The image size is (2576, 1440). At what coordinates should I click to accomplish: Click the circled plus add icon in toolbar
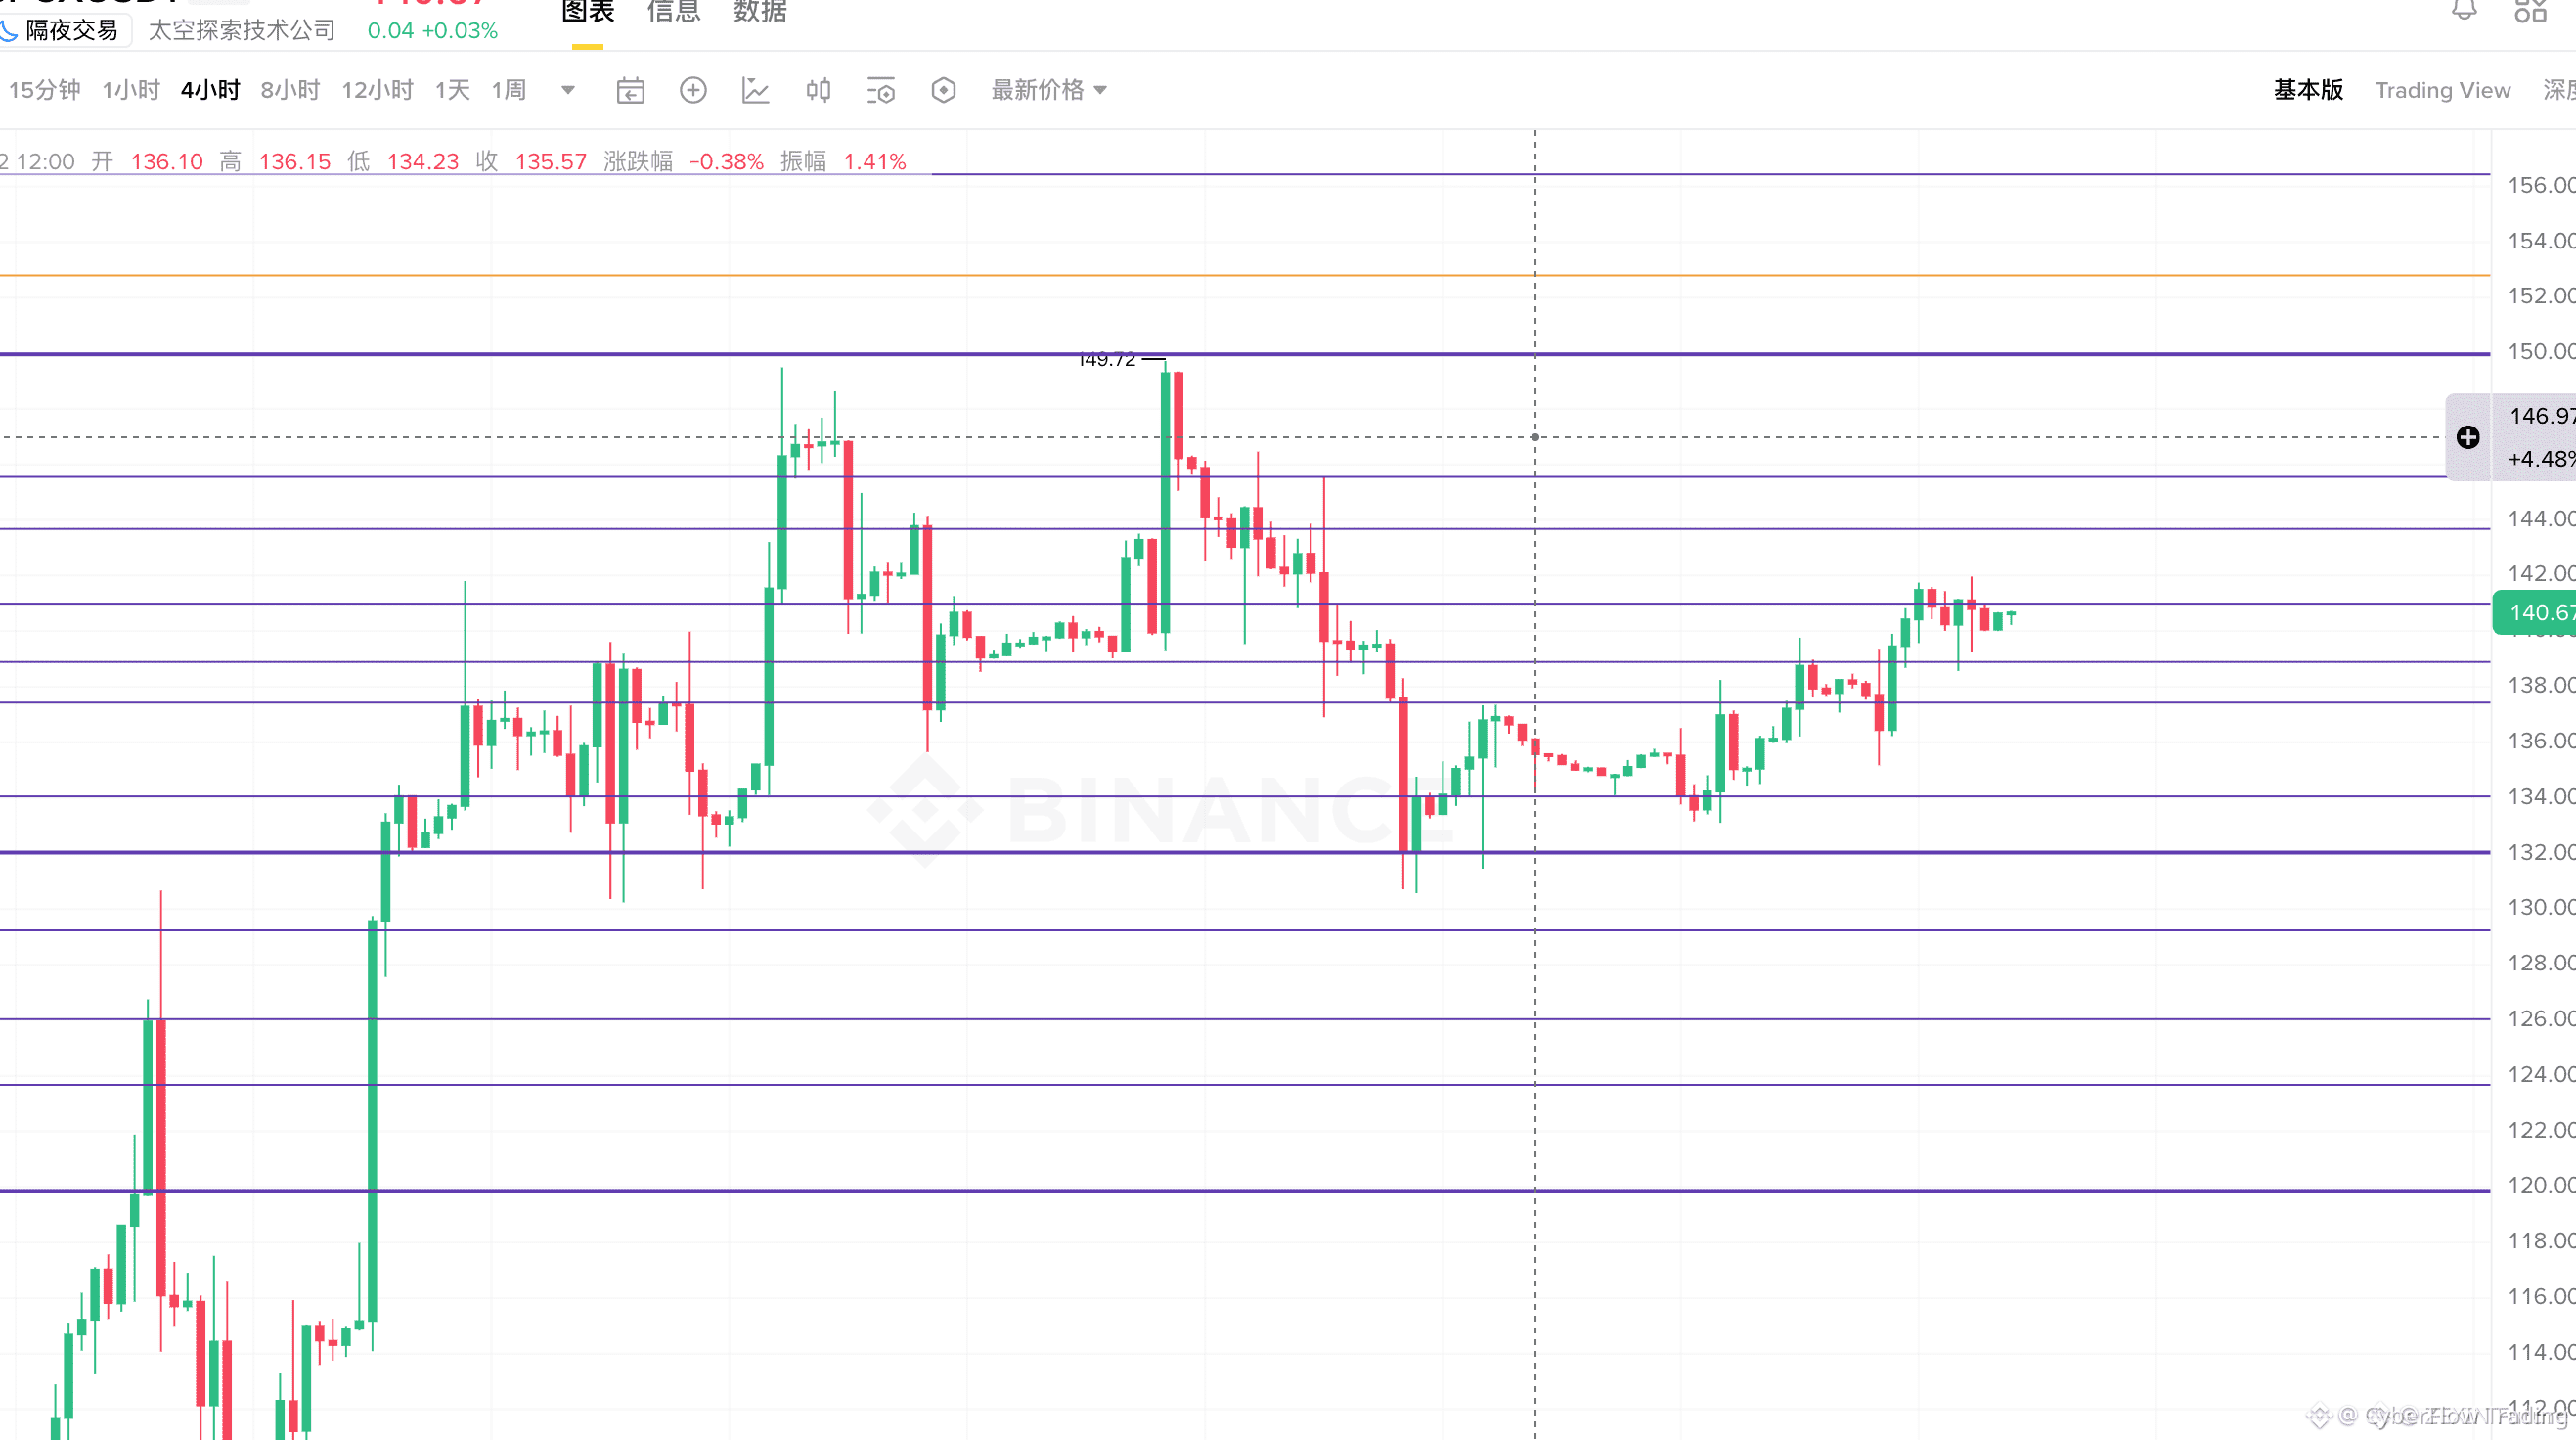coord(693,90)
